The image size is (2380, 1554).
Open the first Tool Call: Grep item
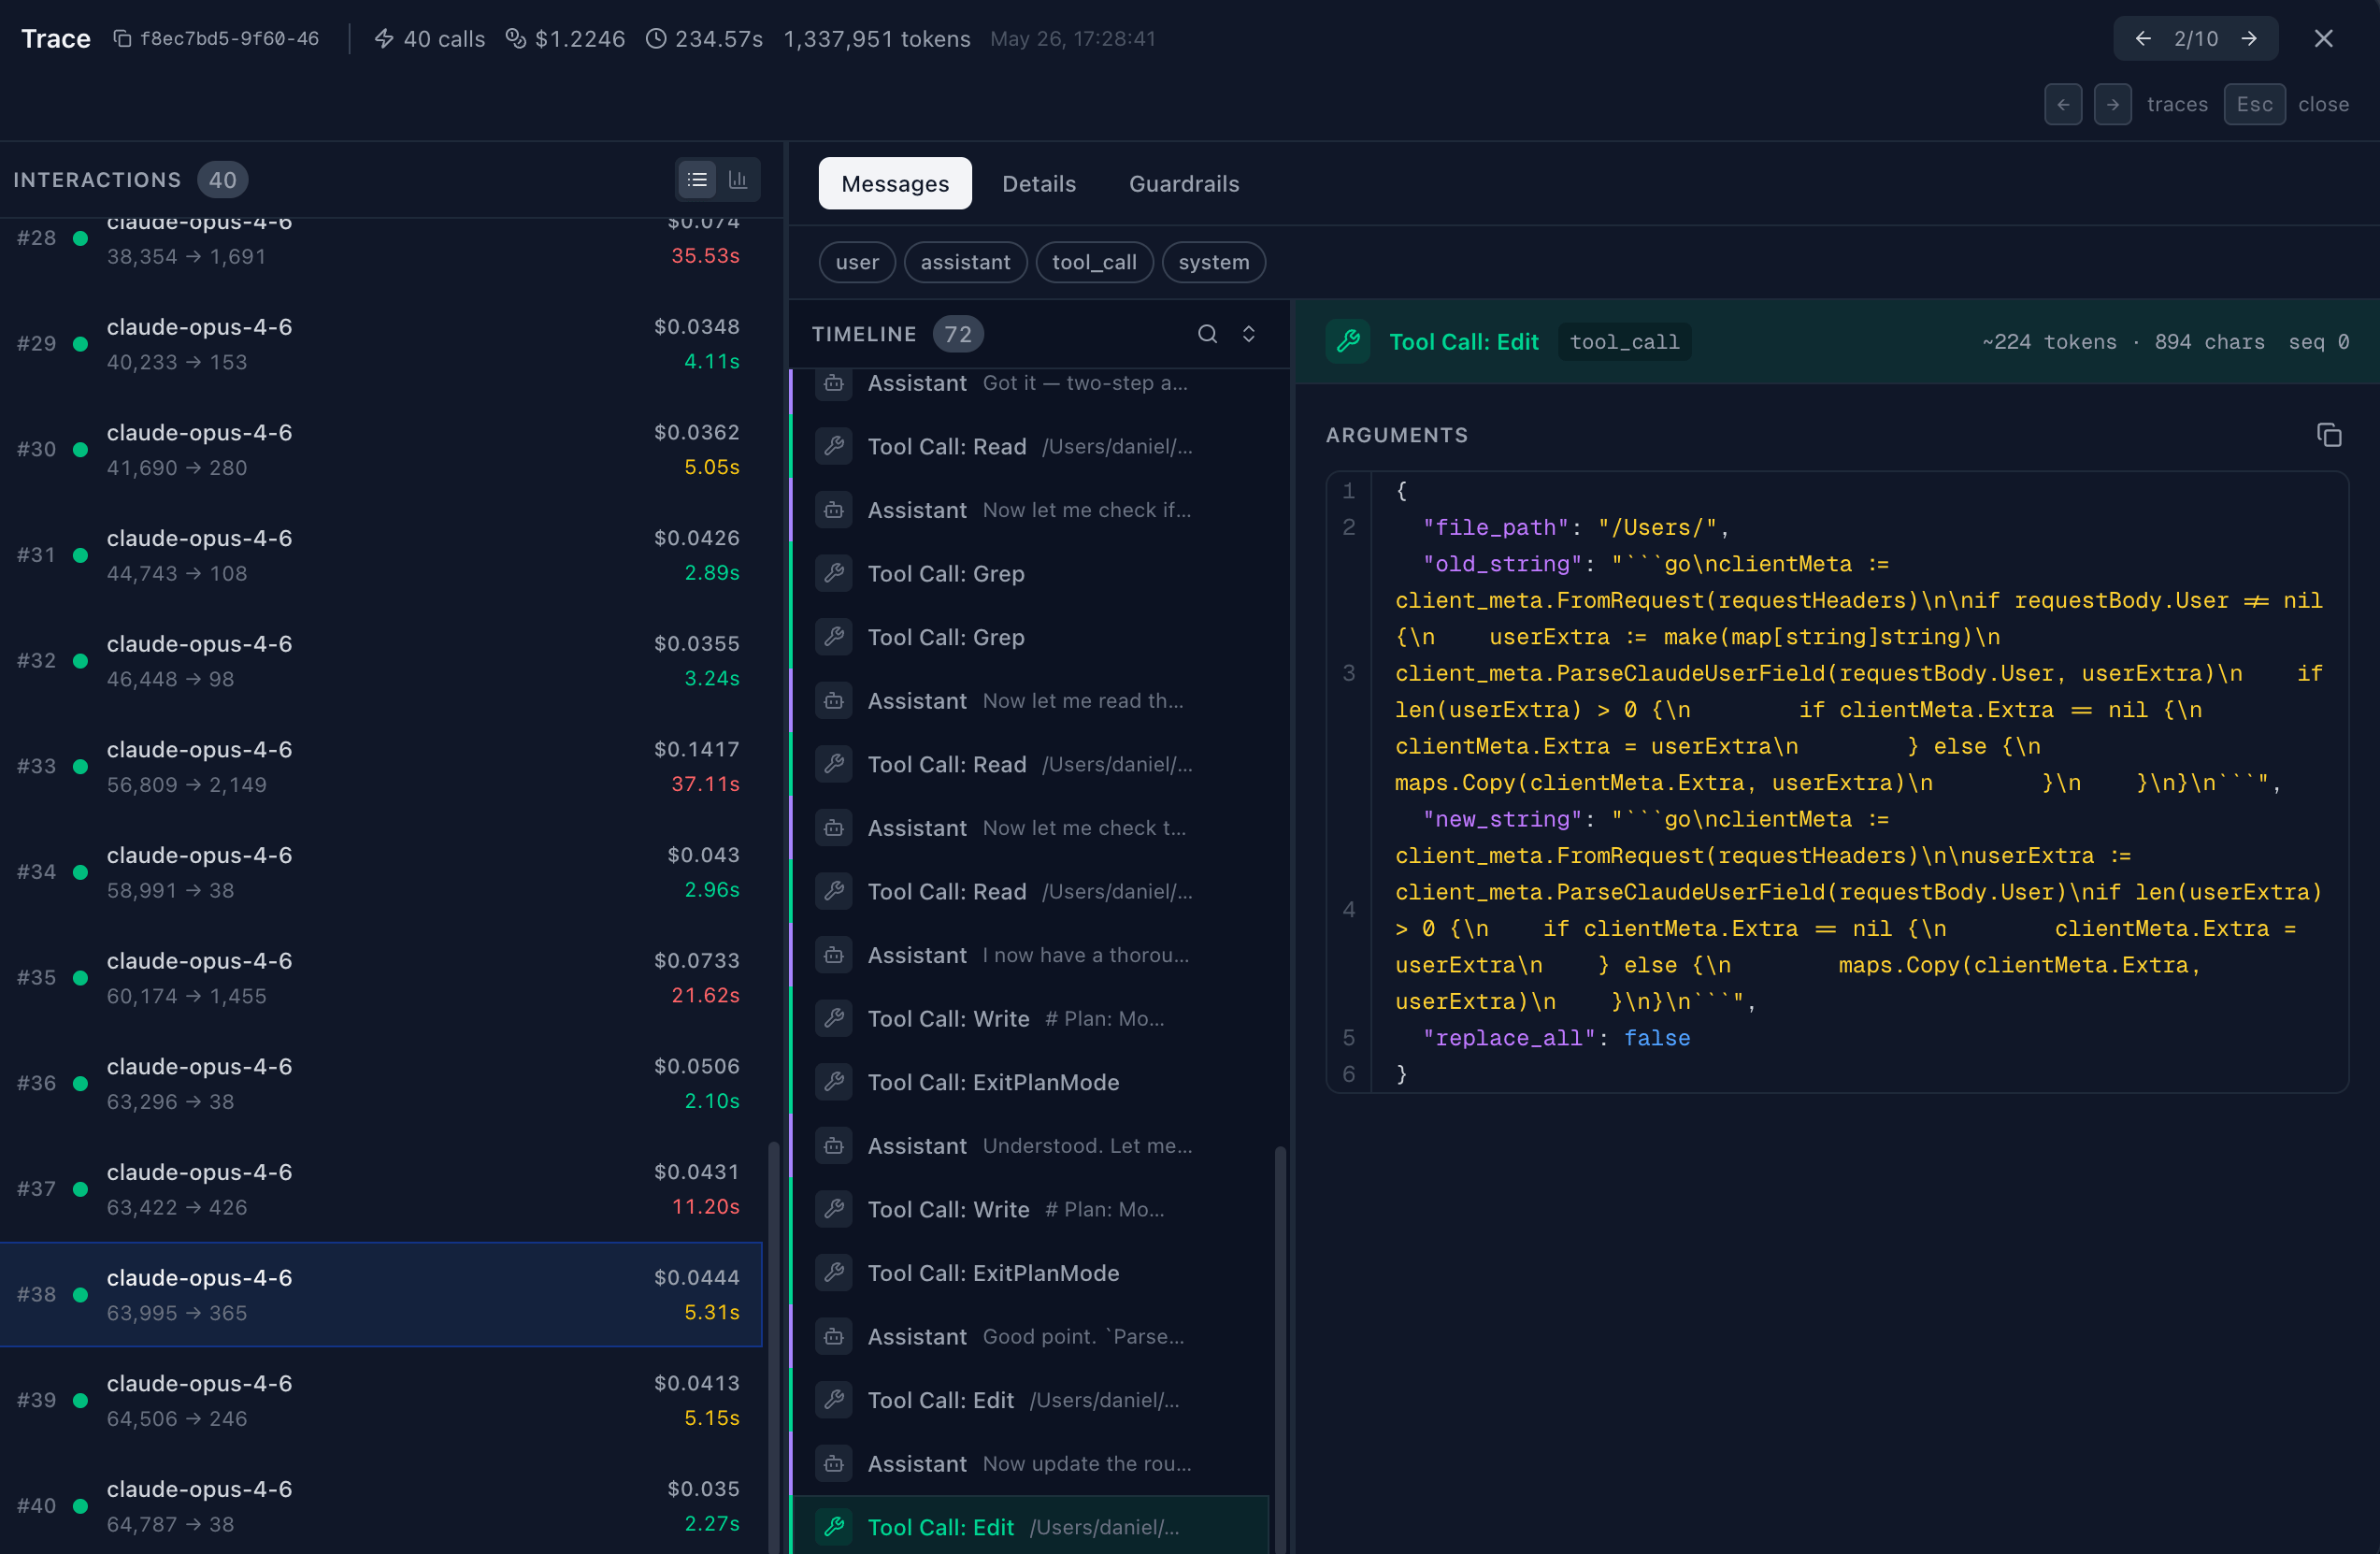[1030, 574]
